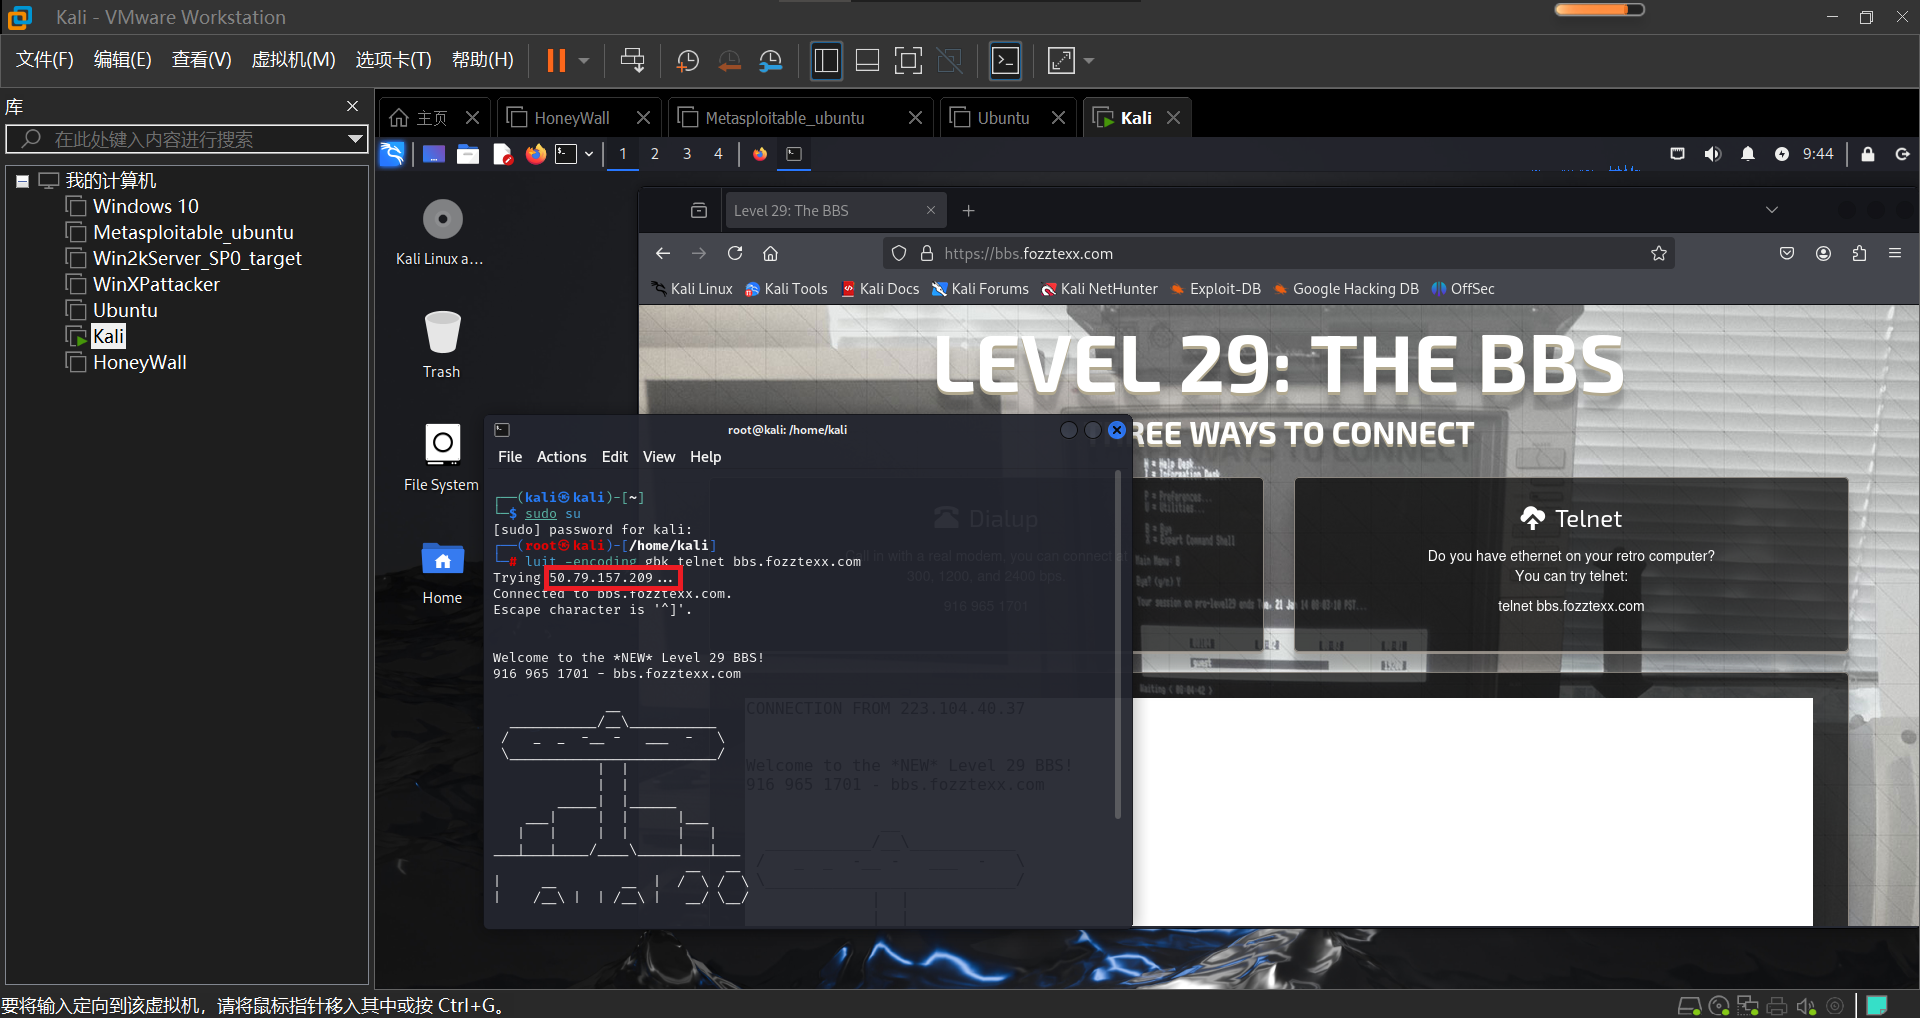Screen dimensions: 1920x1018
Task: Open the 虚拟机(M) menu
Action: coord(293,60)
